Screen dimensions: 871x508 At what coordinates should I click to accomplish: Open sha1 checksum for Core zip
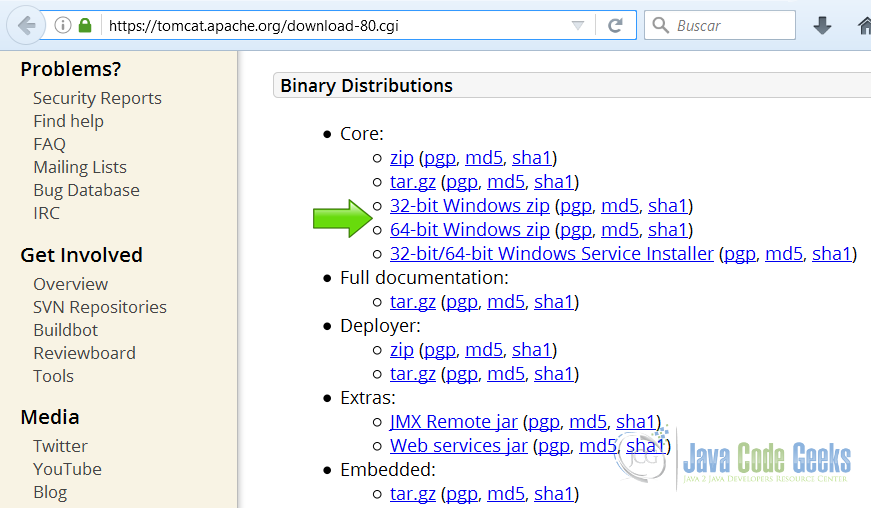click(532, 158)
